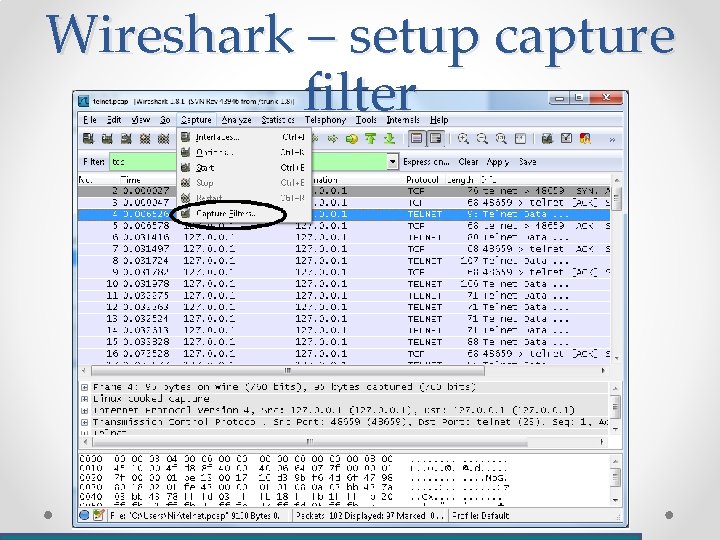Choose Capture Filters... in the Capture menu
The width and height of the screenshot is (720, 540).
tap(243, 213)
